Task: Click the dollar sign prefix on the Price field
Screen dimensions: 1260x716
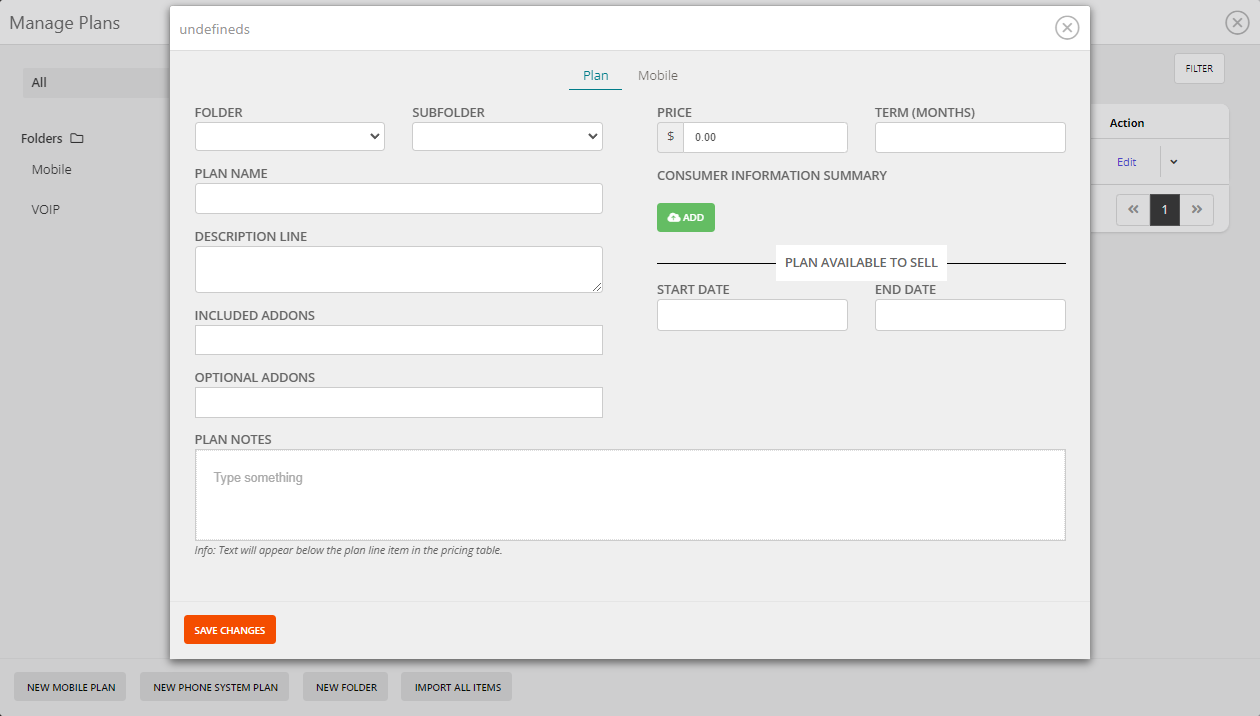Action: (670, 137)
